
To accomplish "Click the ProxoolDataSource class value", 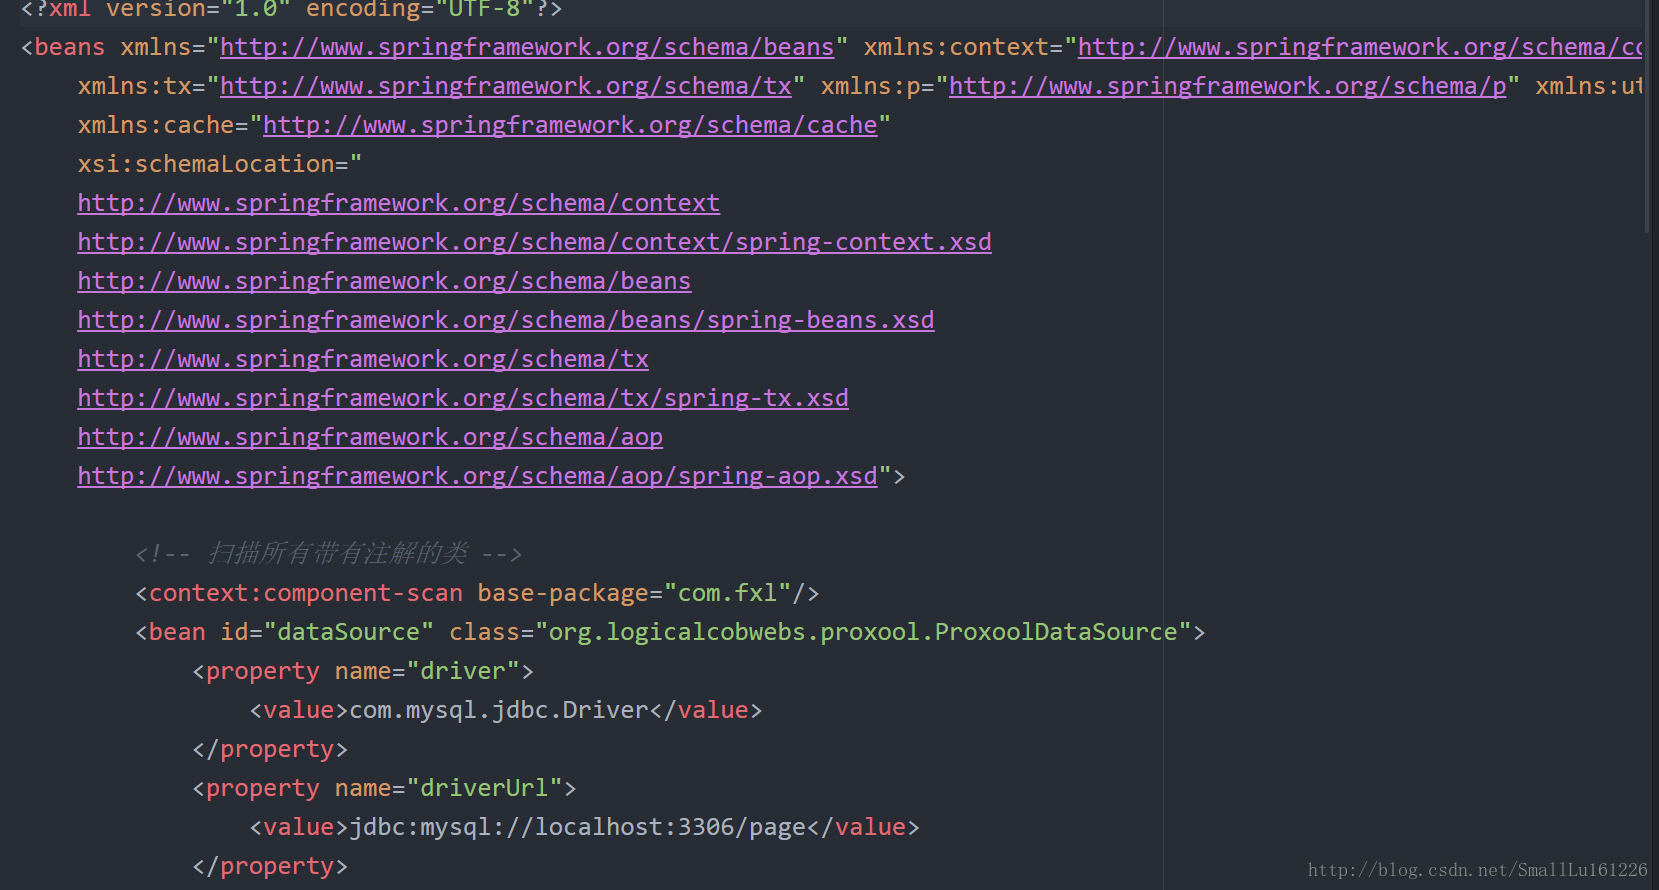I will point(863,632).
